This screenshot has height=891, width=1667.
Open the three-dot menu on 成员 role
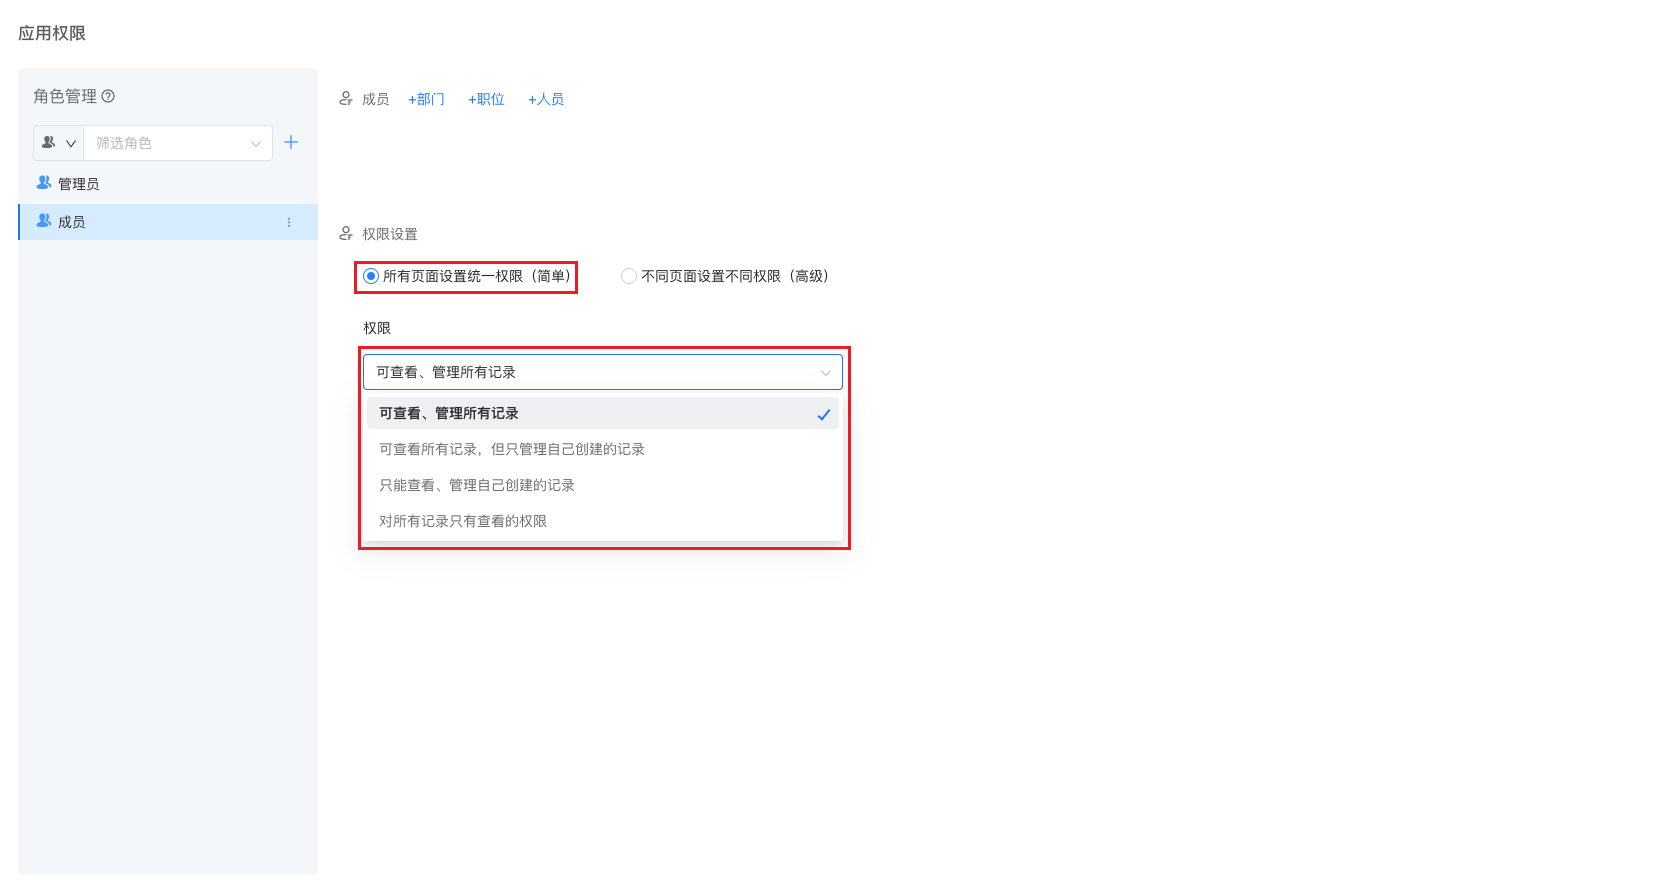289,222
